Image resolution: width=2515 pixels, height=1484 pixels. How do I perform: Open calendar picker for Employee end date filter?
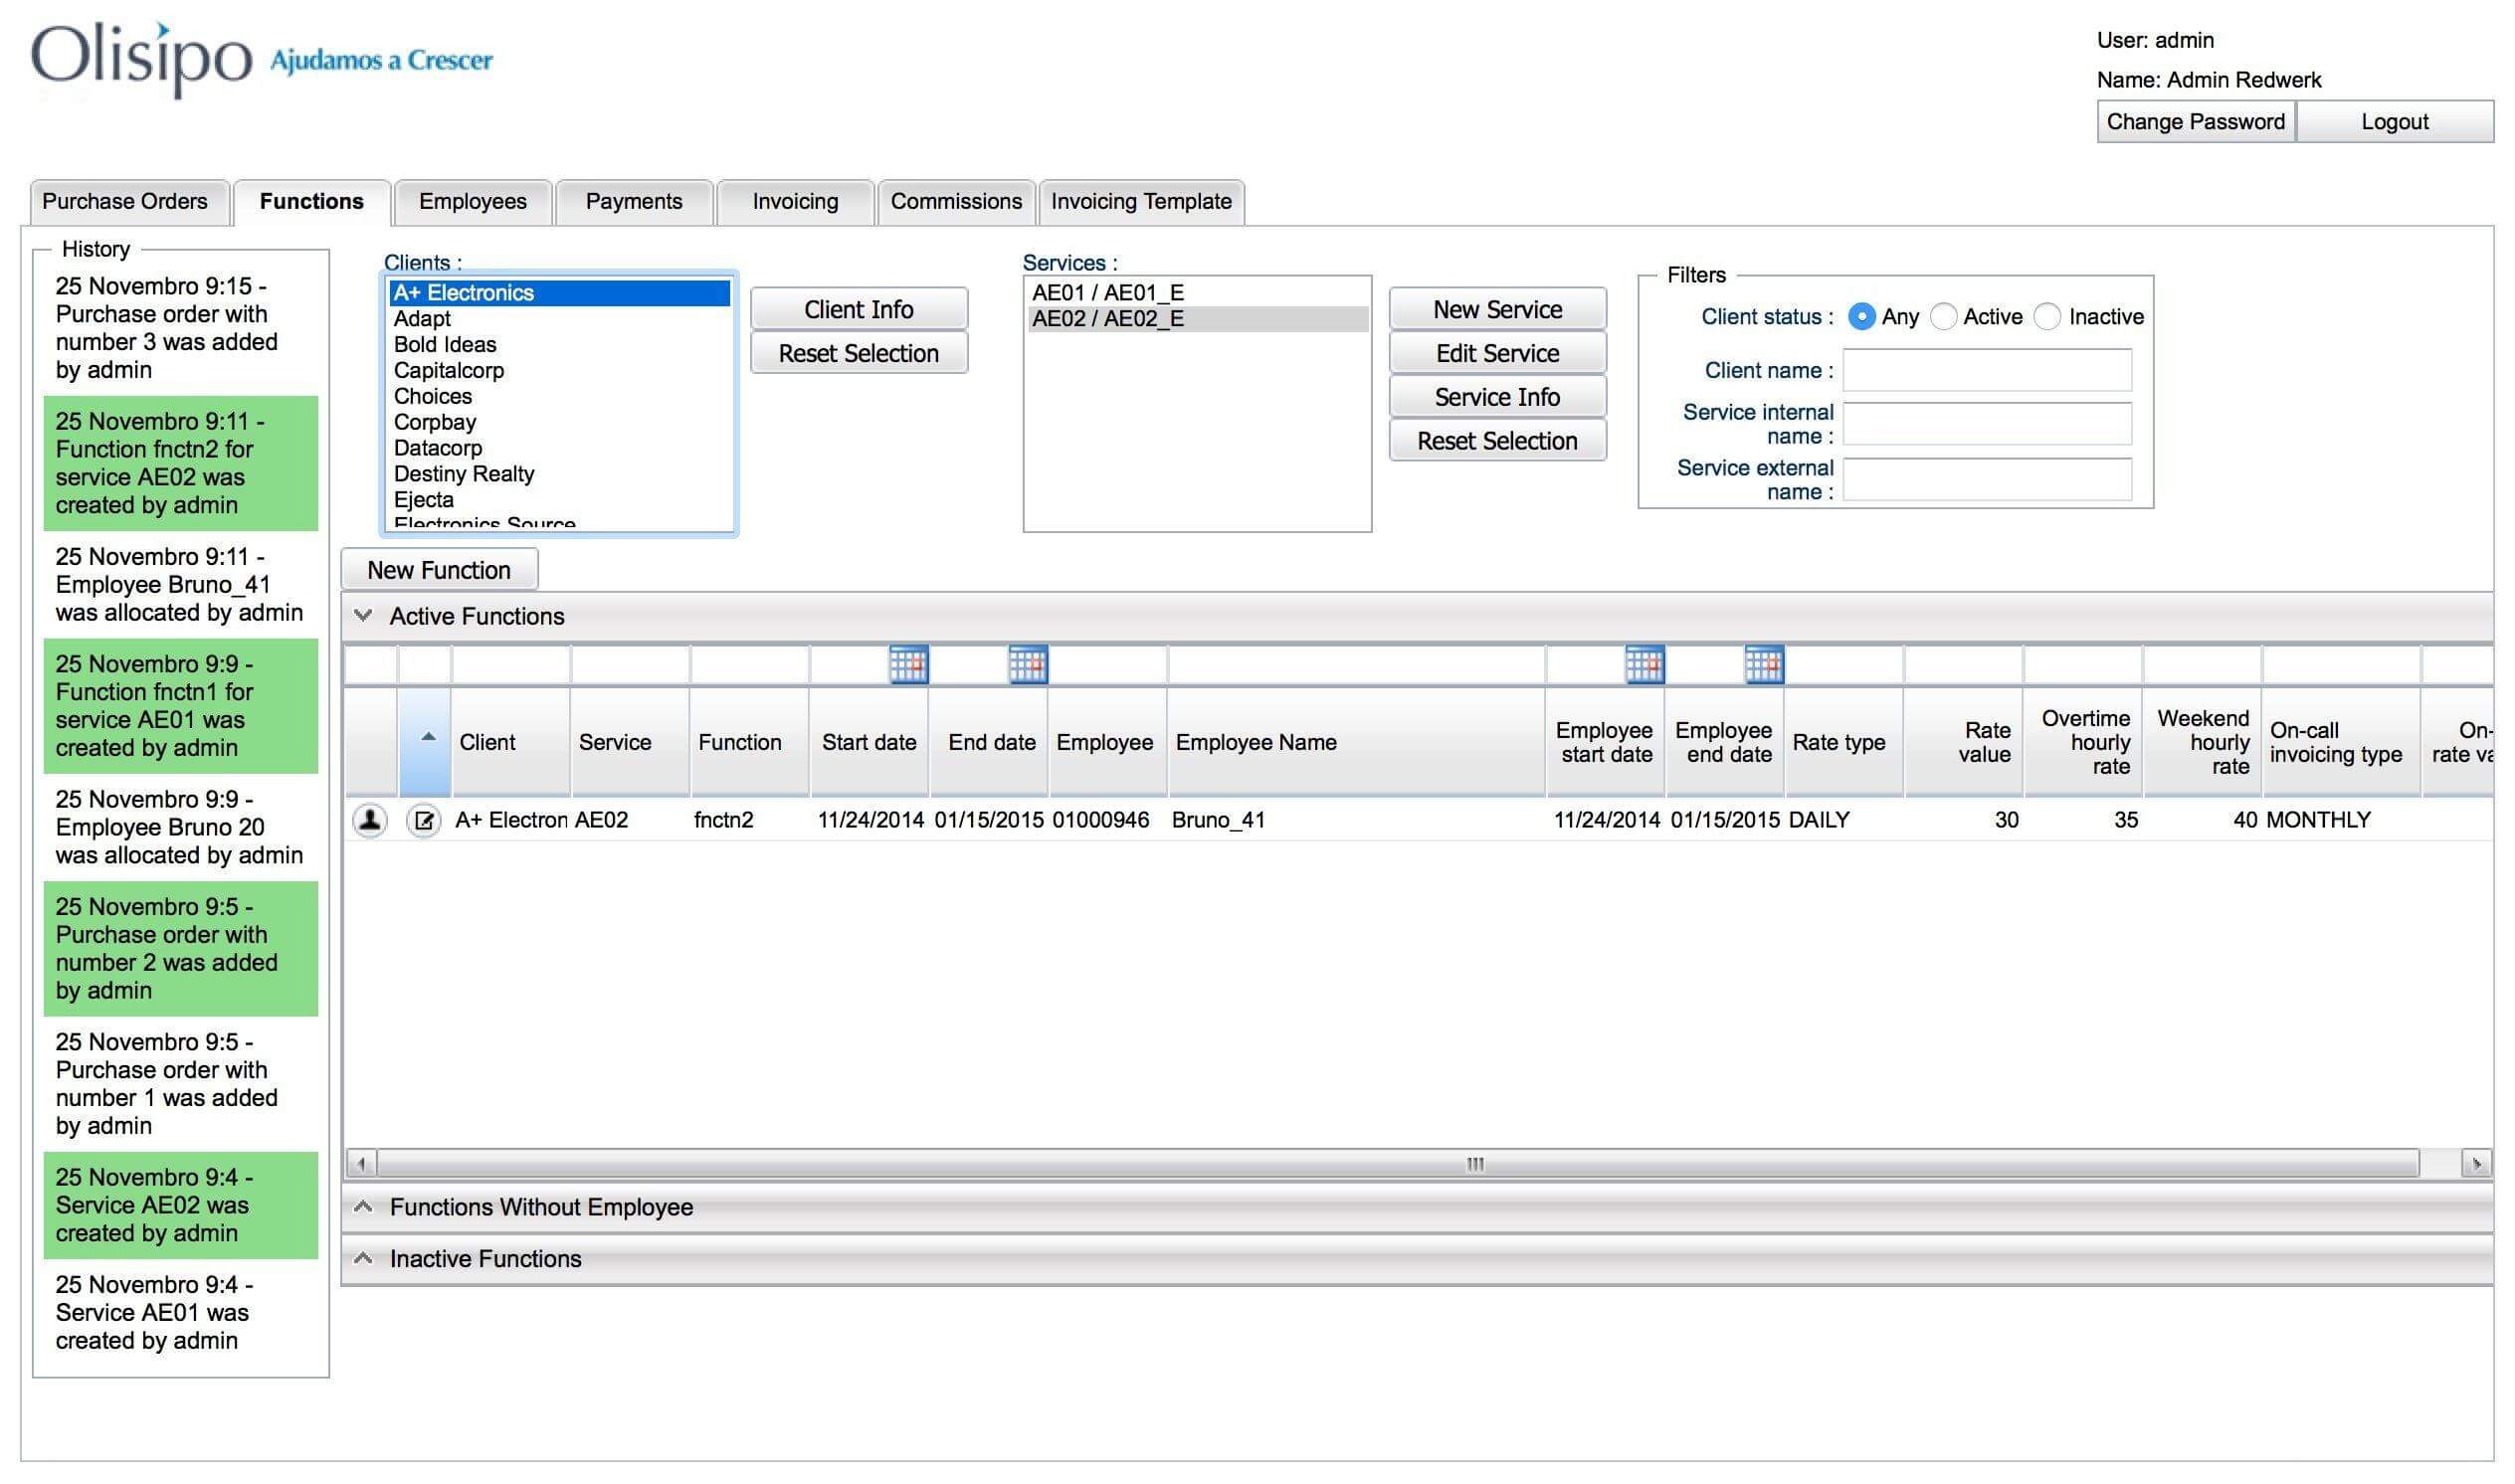1763,665
